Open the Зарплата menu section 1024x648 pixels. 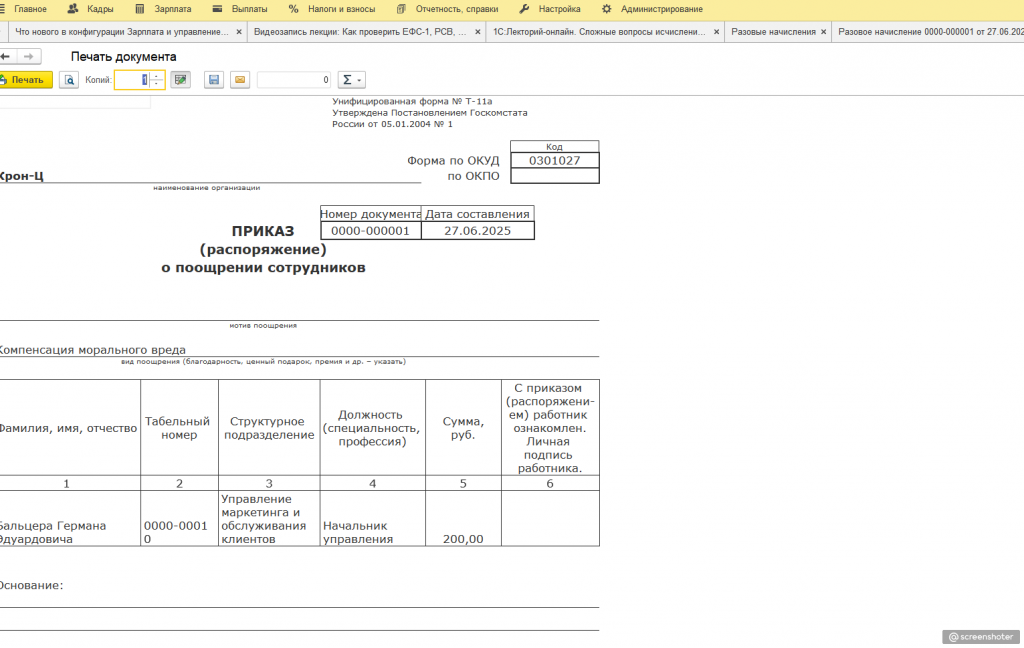(173, 9)
